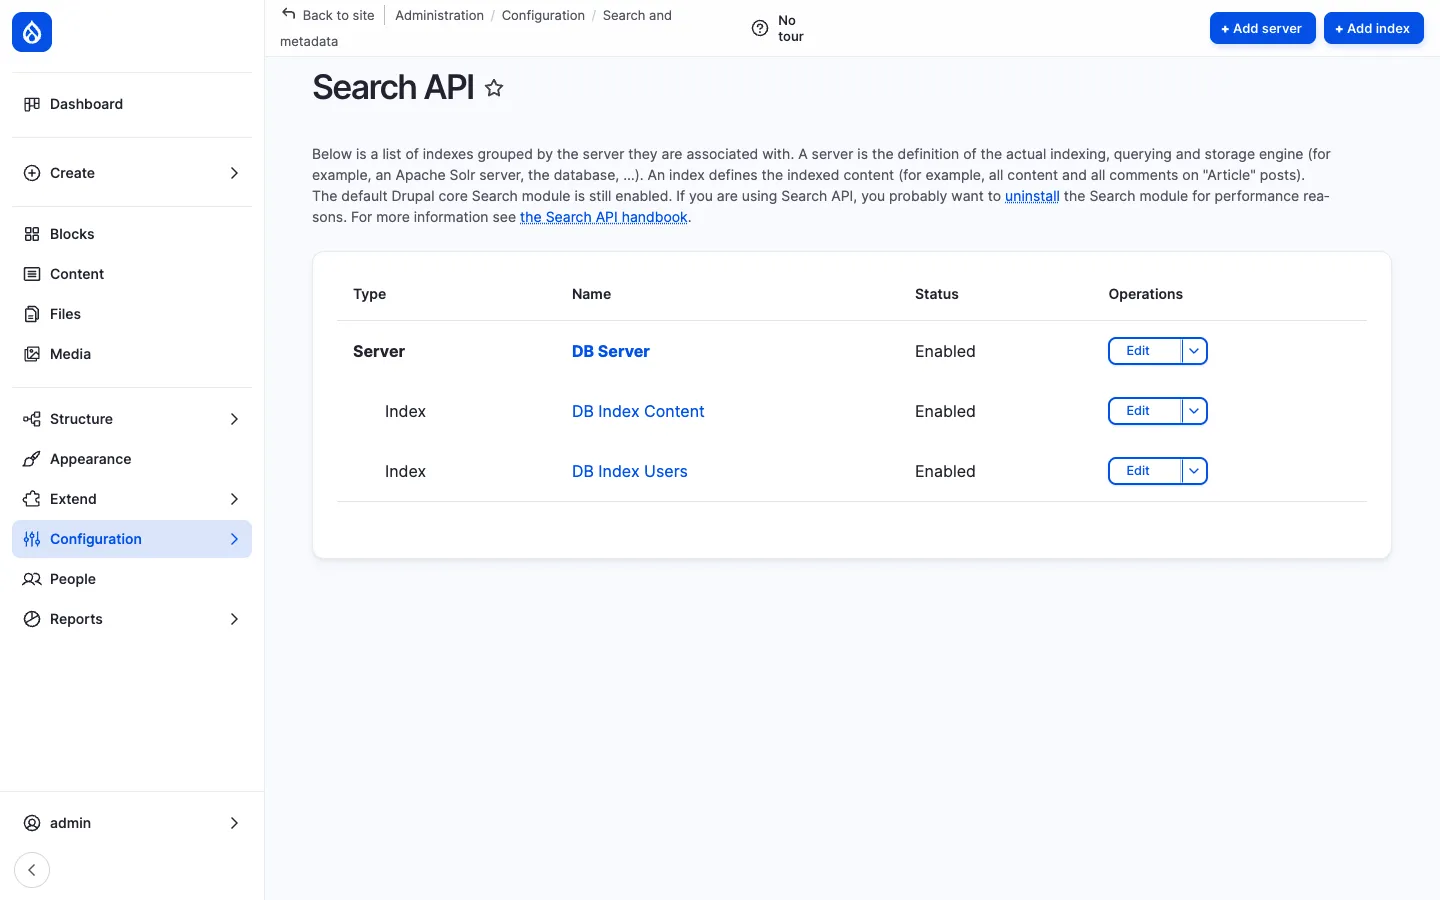Click the Add server button
This screenshot has width=1440, height=900.
click(x=1262, y=28)
